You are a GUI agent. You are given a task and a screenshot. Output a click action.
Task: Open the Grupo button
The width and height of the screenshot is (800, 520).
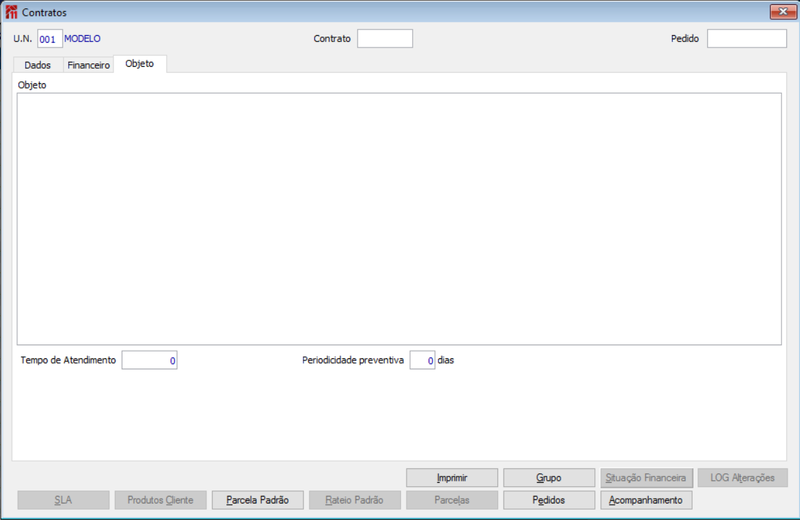(x=549, y=478)
